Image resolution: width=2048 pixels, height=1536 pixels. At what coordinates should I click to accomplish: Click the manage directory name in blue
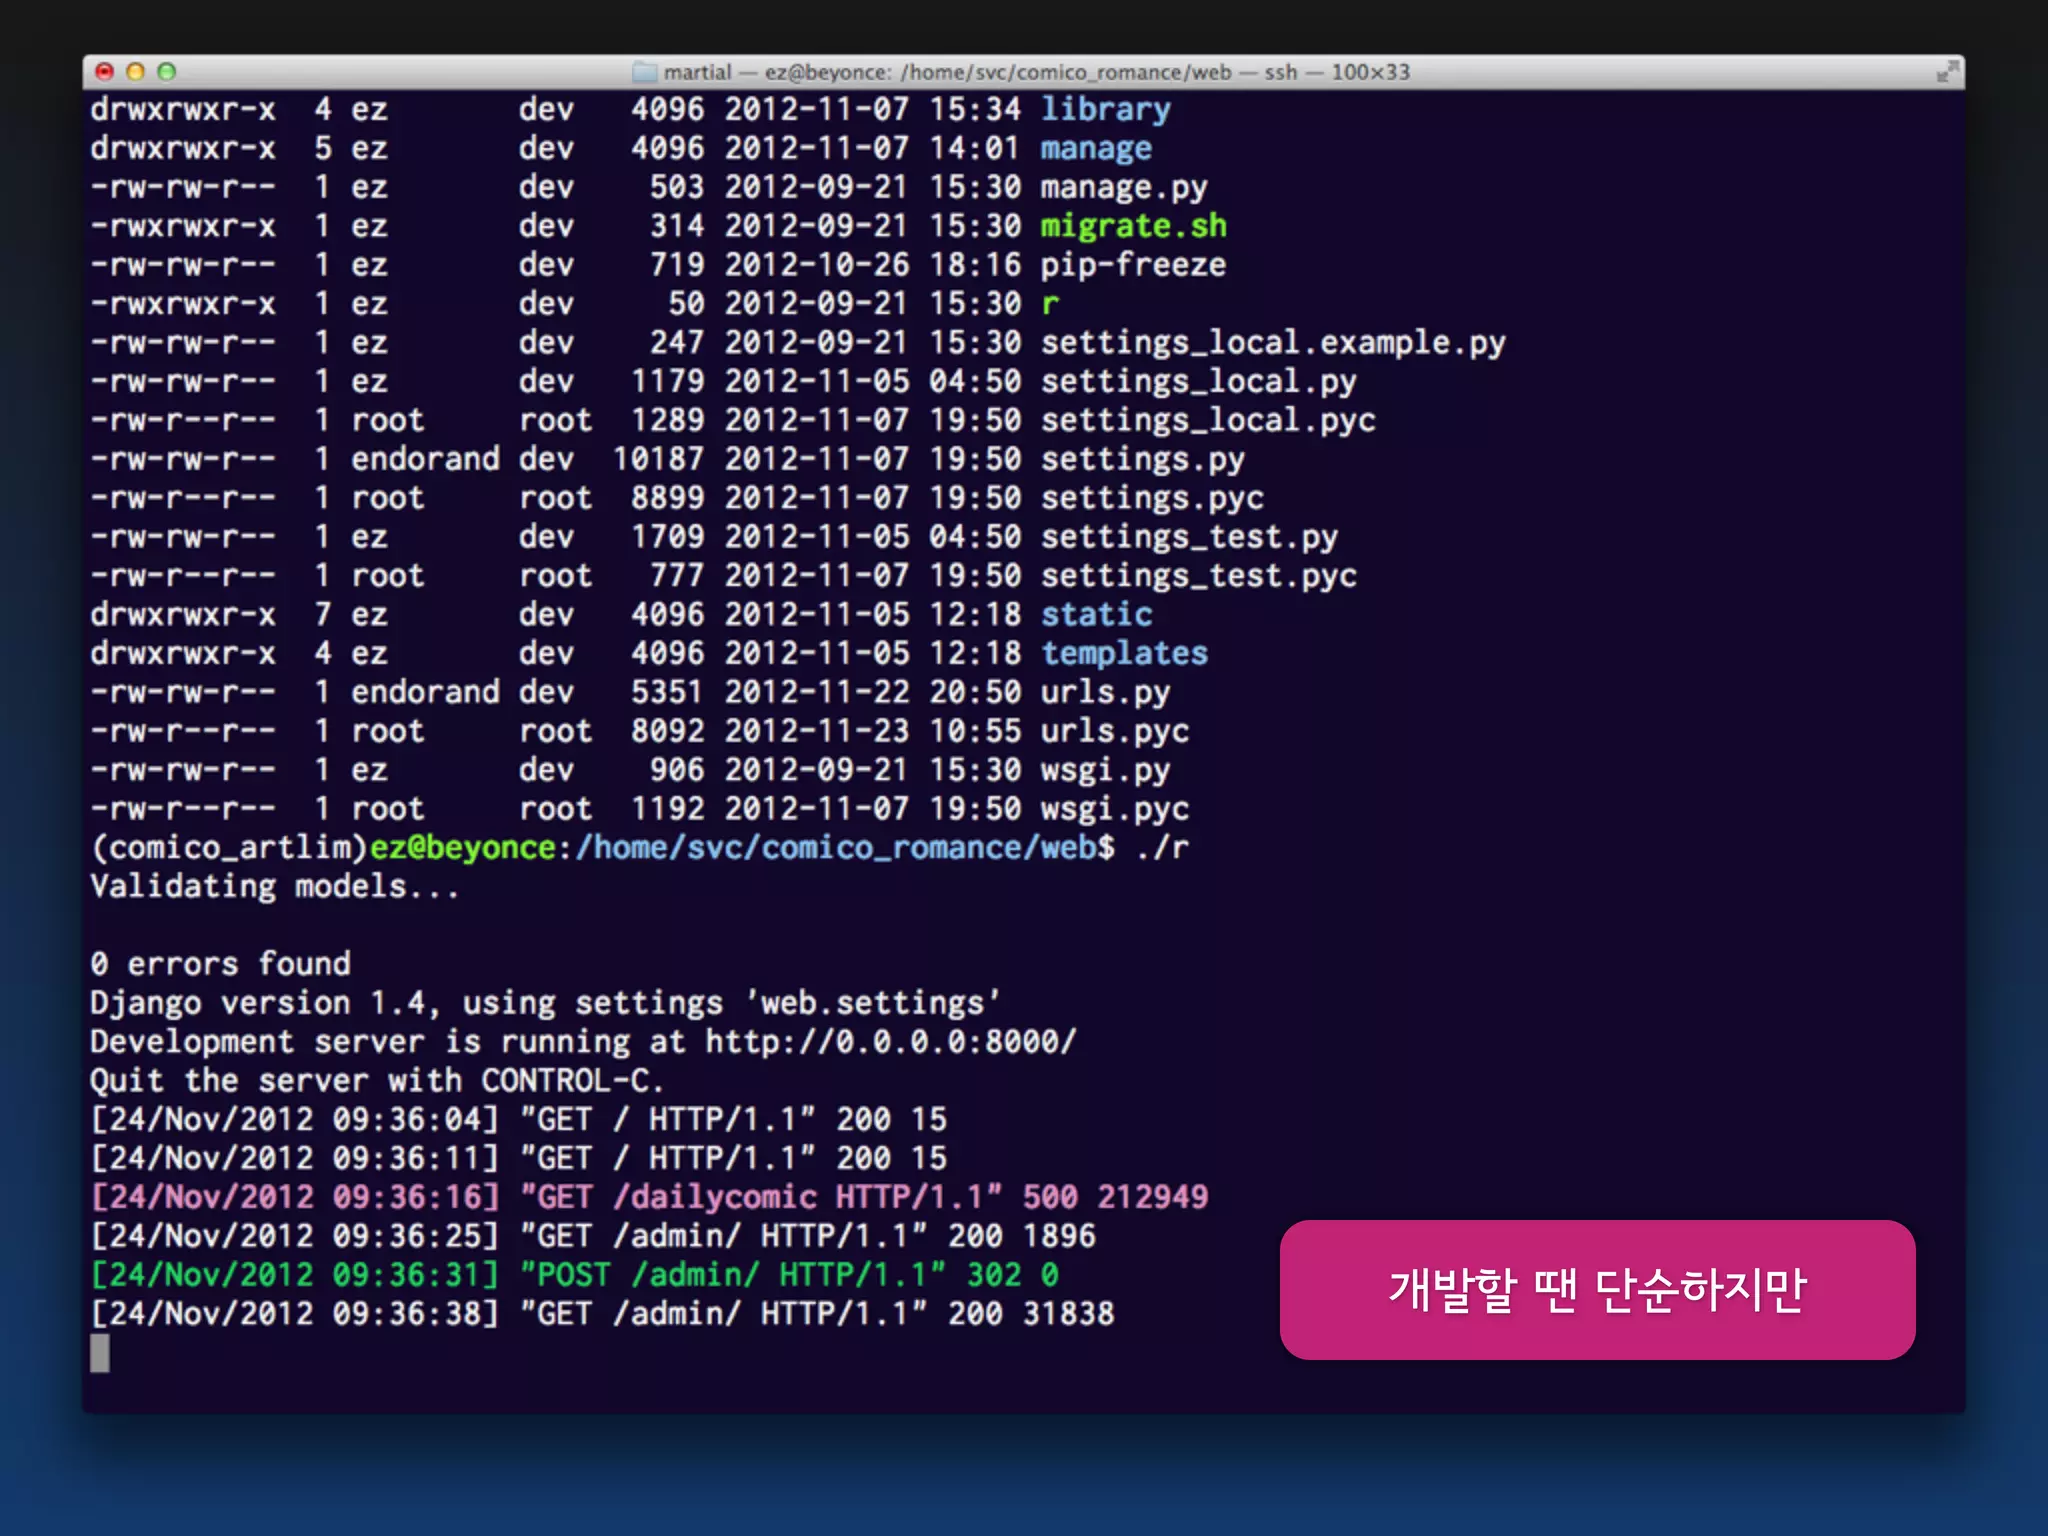point(1096,148)
